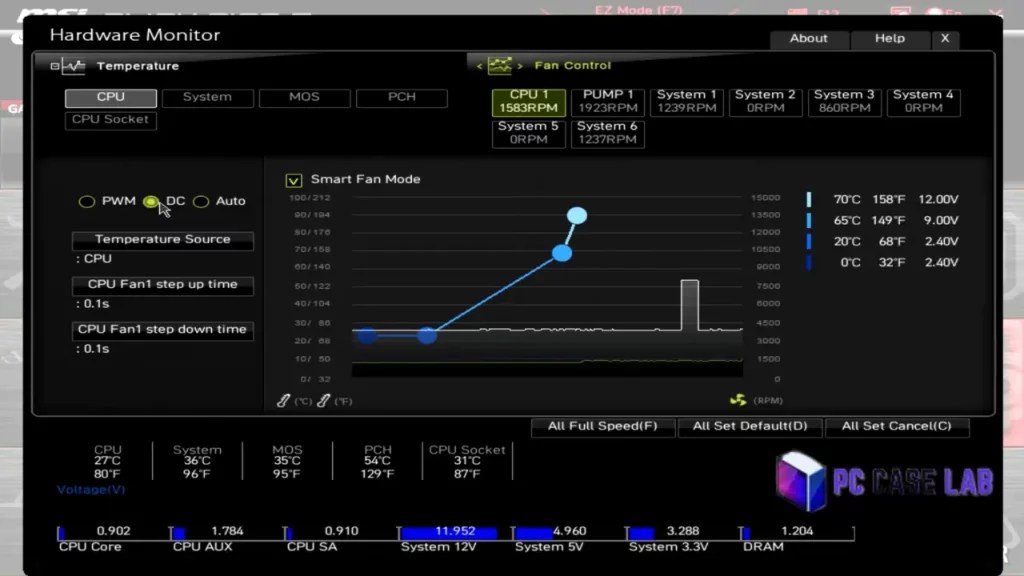
Task: Click the right arrow beside Fan Control
Action: [x=521, y=65]
